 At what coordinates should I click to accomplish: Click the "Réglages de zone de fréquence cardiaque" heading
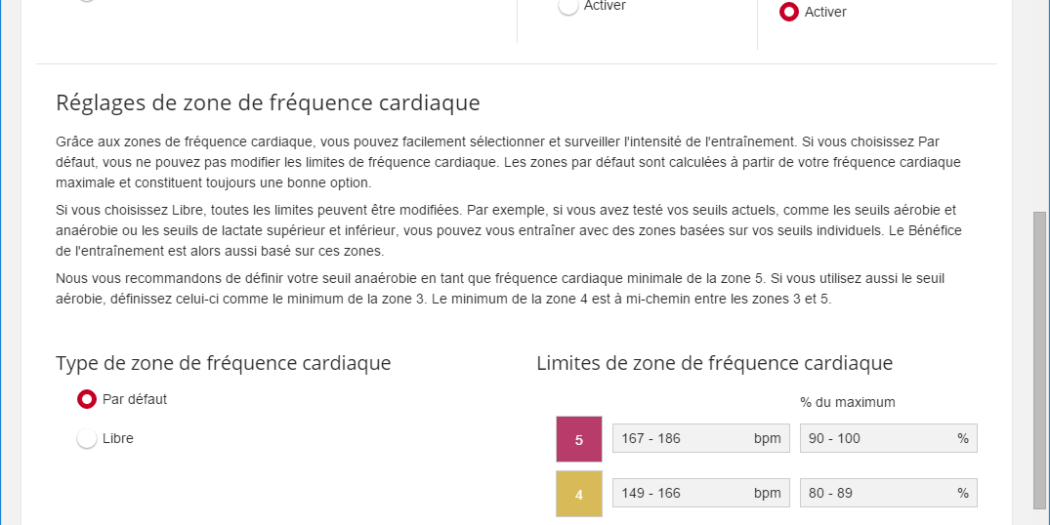click(x=268, y=103)
